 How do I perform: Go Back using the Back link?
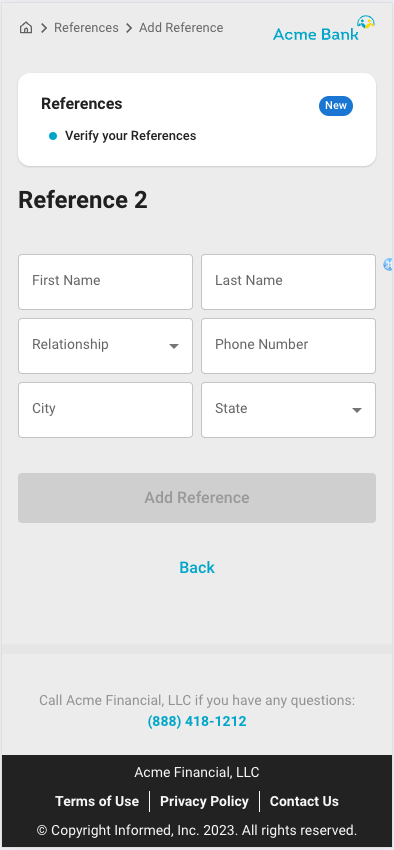point(197,568)
